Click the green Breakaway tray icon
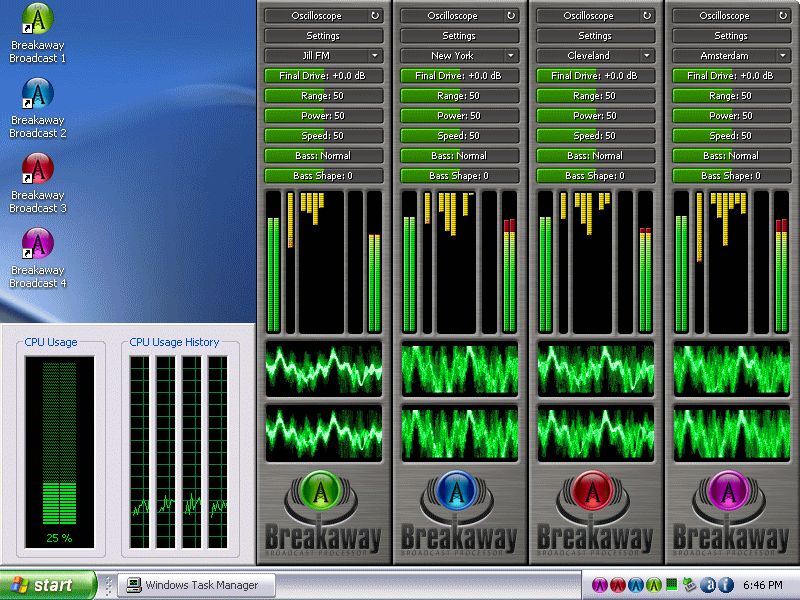 pyautogui.click(x=653, y=585)
